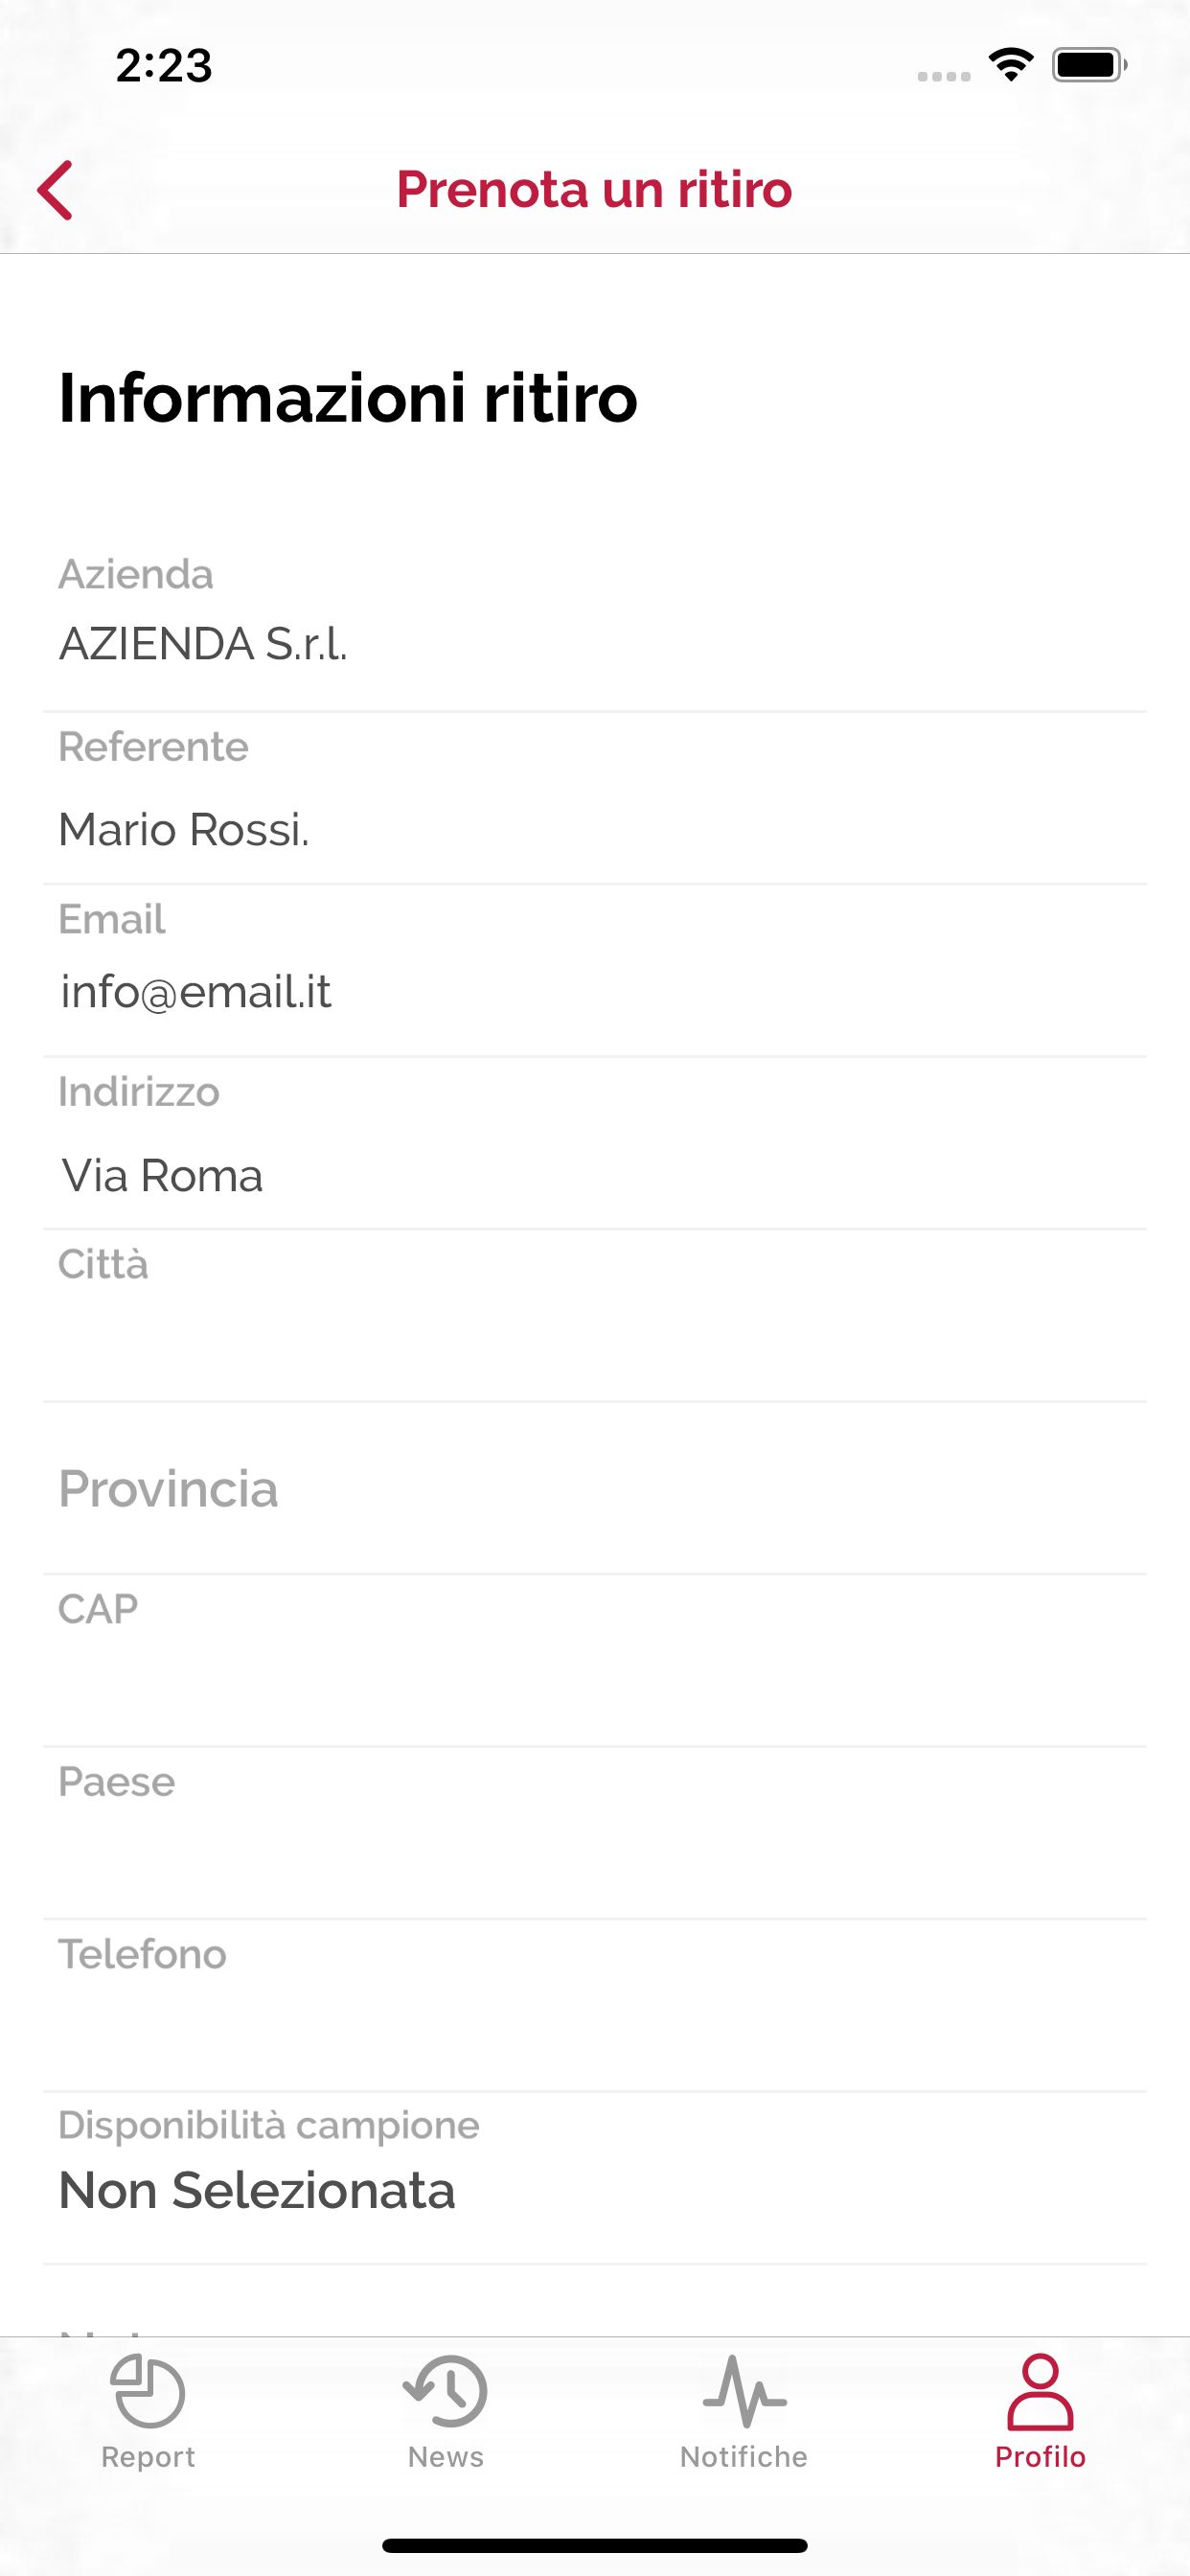
Task: Tap the cellular signal dots icon
Action: coord(944,76)
